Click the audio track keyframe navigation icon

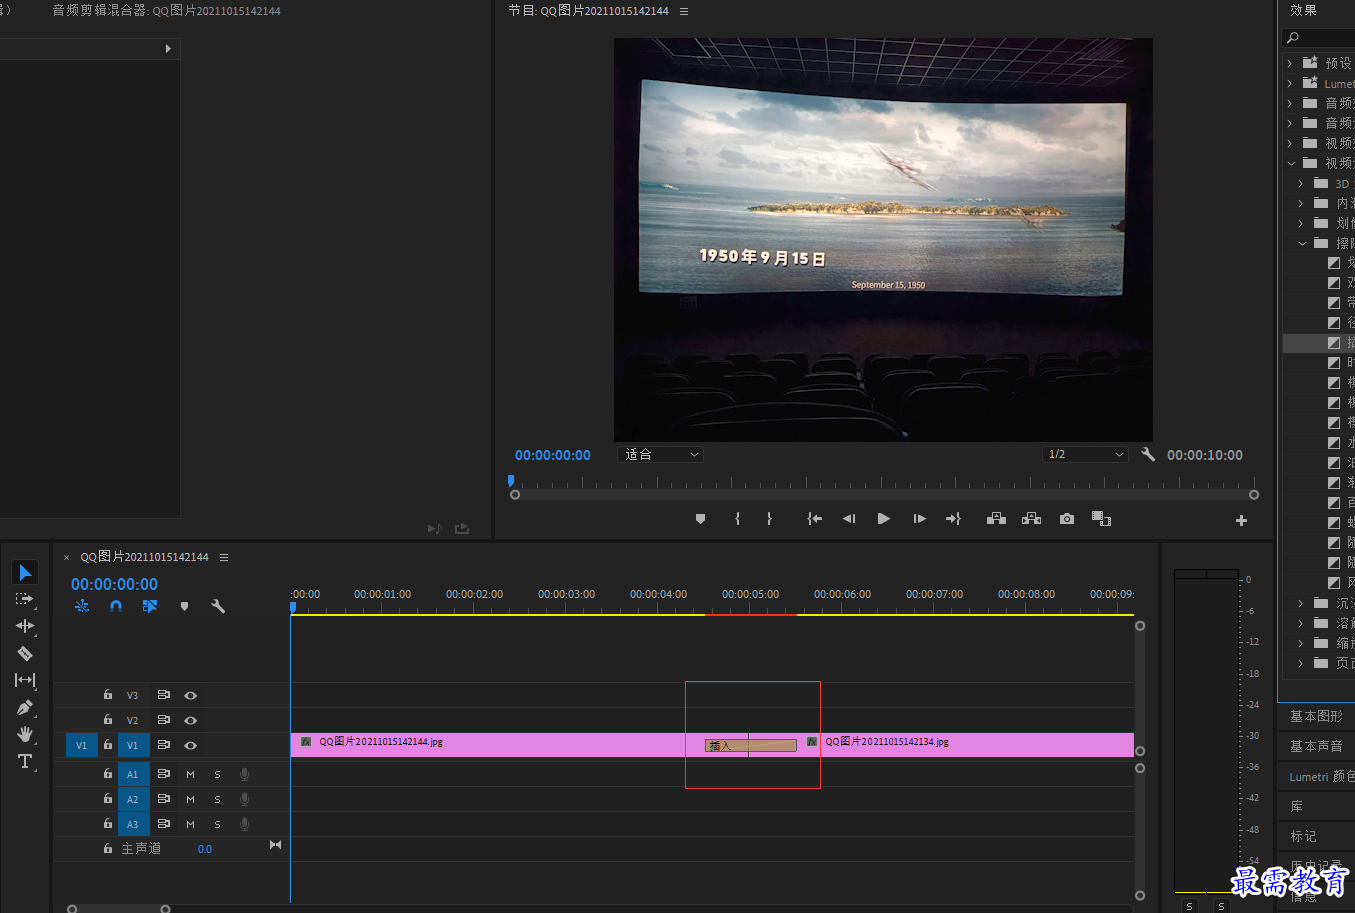click(x=275, y=845)
